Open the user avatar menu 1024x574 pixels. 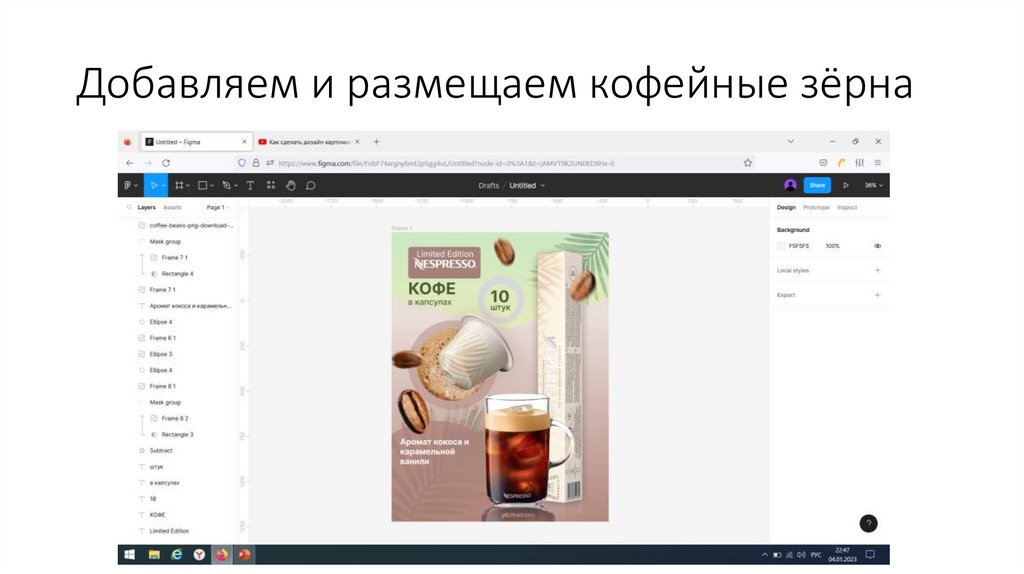(x=790, y=185)
